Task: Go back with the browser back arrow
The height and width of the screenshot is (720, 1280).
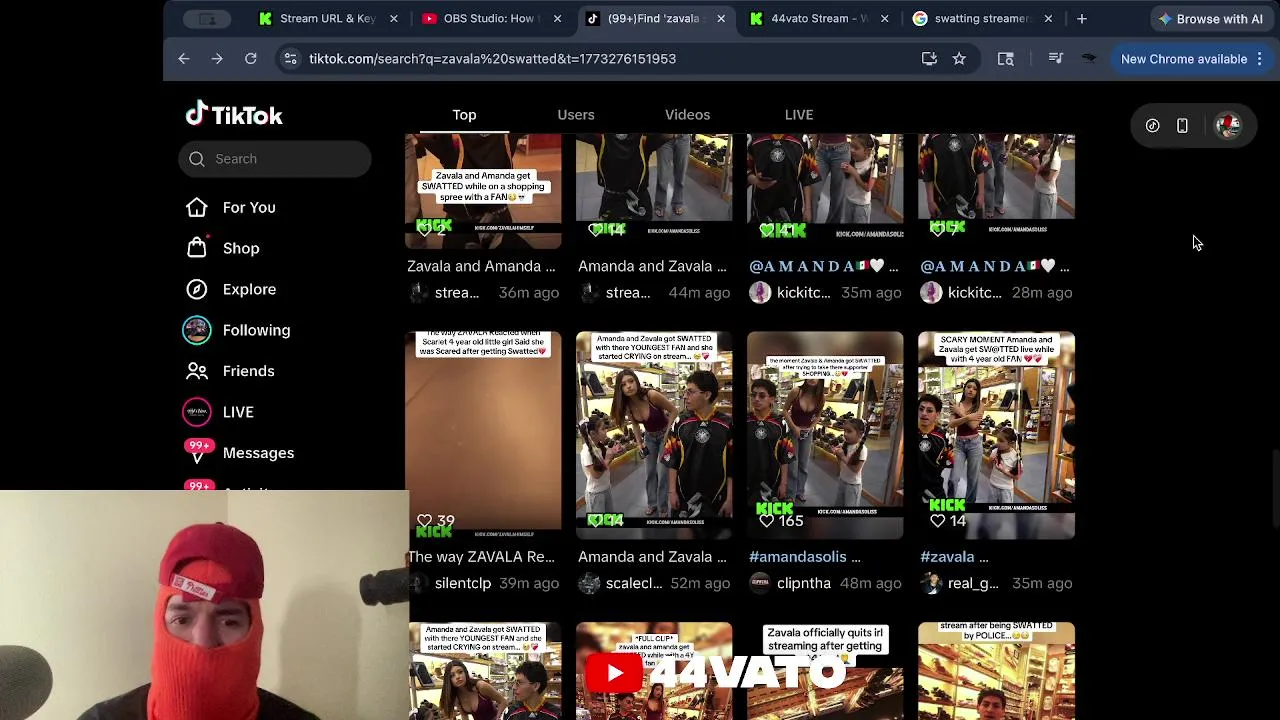Action: 184,59
